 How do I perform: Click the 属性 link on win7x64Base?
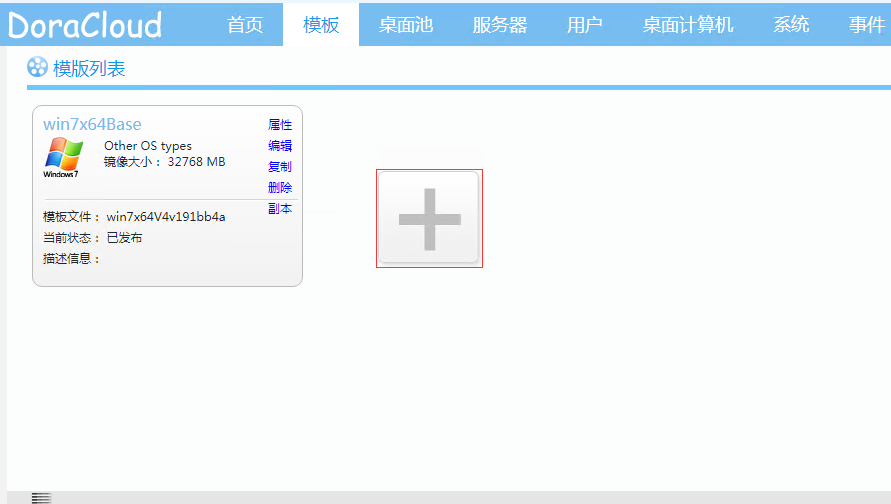click(280, 125)
